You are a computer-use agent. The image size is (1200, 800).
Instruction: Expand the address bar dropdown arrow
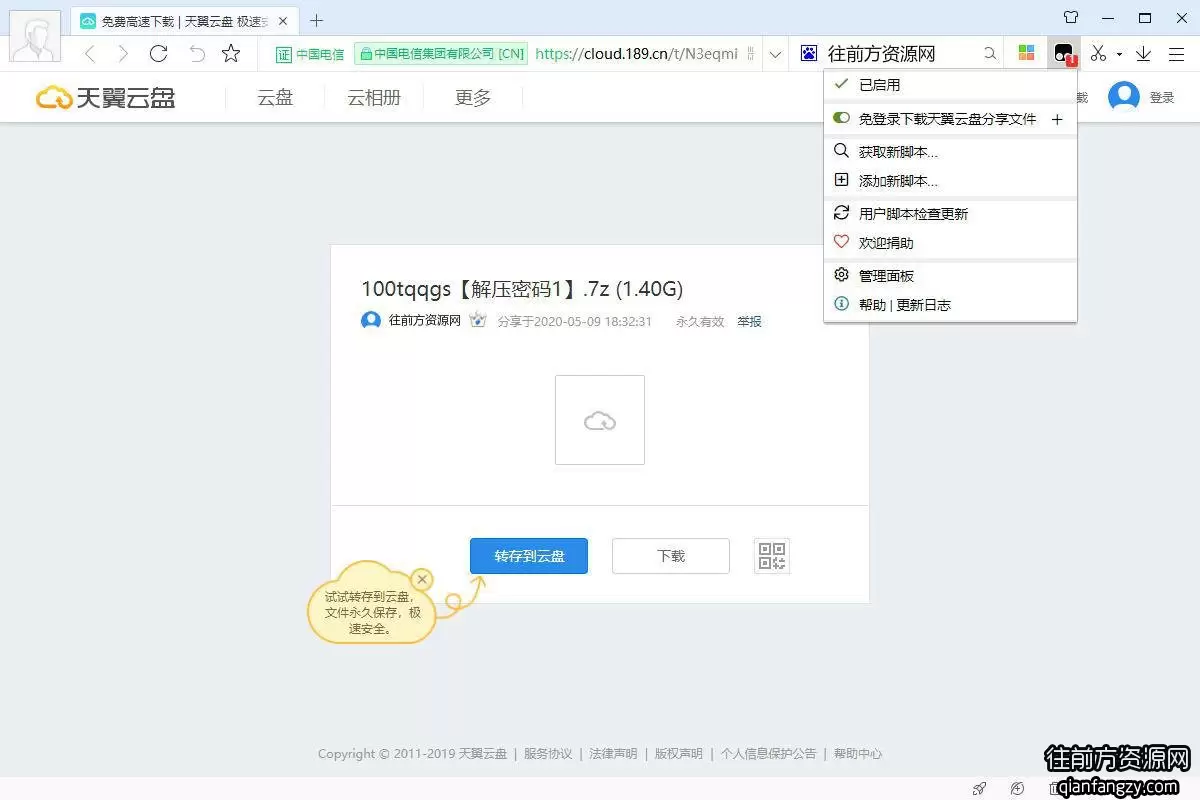click(774, 54)
